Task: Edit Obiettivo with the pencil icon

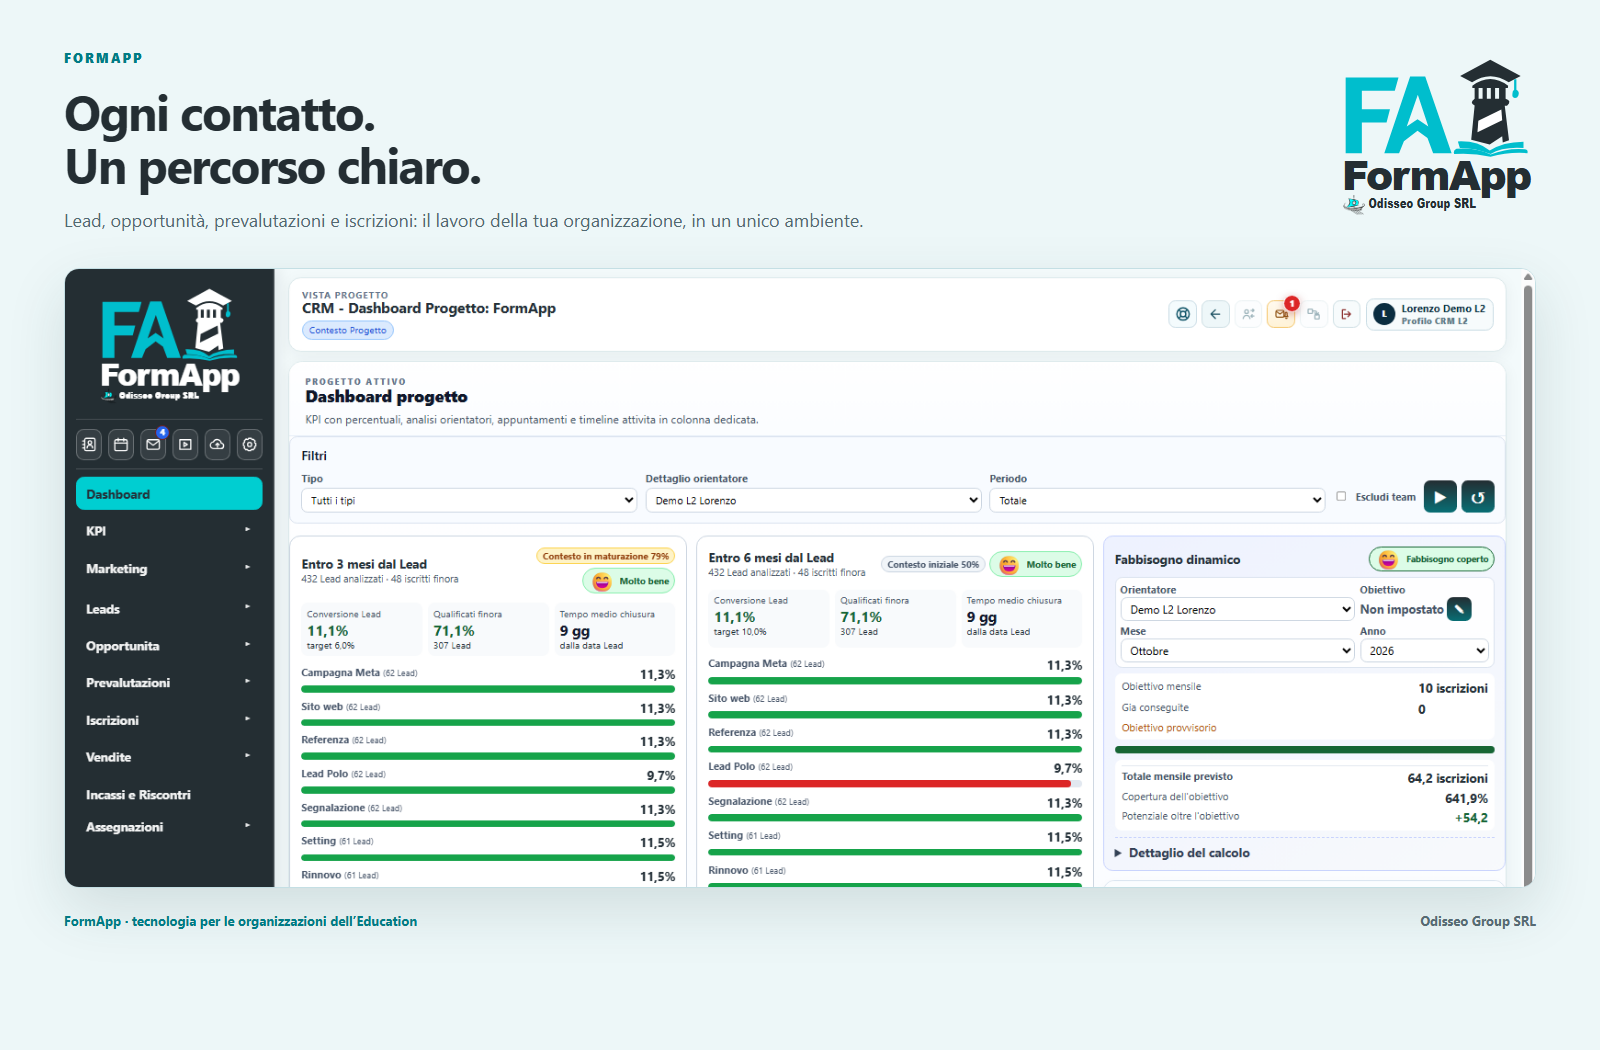Action: 1459,609
